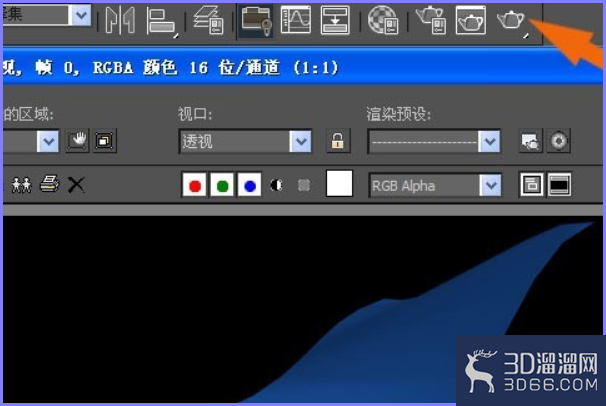Open Render Setup teapot icon
Viewport: 606px width, 406px height.
(x=431, y=20)
